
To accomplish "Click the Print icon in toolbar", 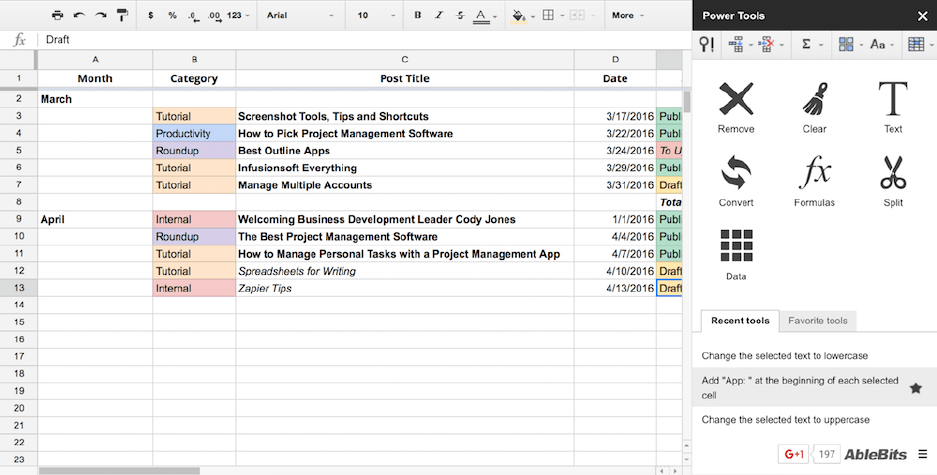I will pyautogui.click(x=57, y=16).
